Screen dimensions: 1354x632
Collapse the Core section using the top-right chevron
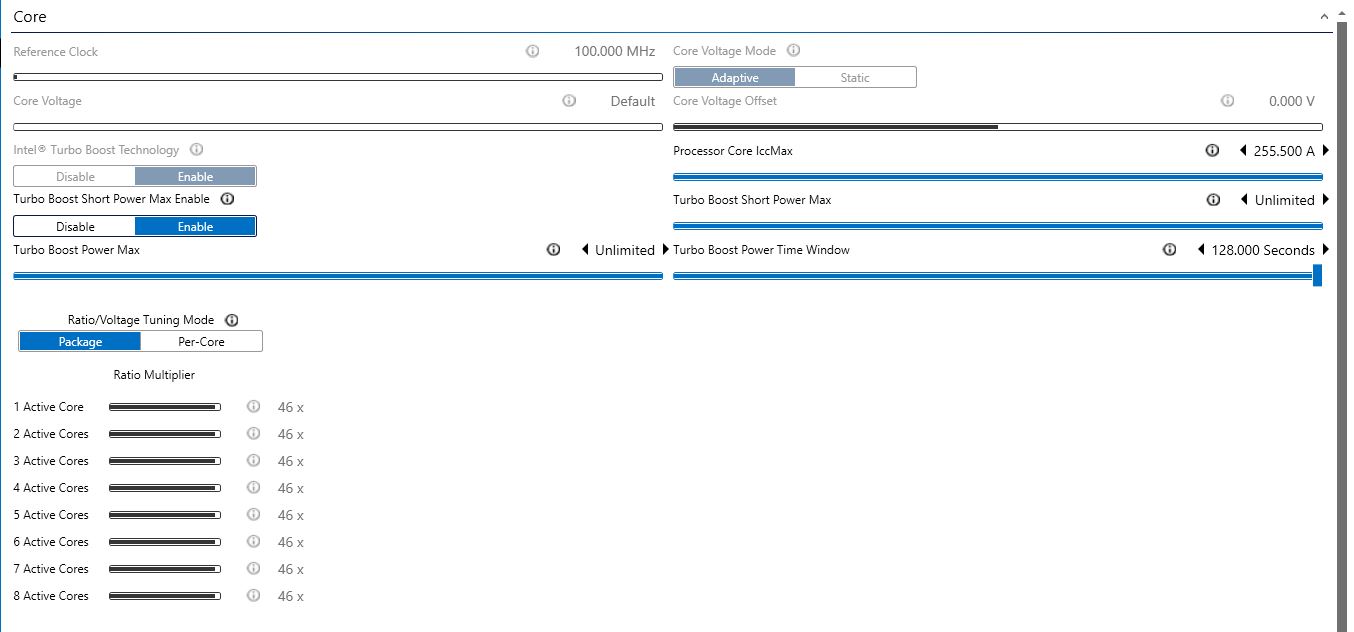pyautogui.click(x=1325, y=17)
